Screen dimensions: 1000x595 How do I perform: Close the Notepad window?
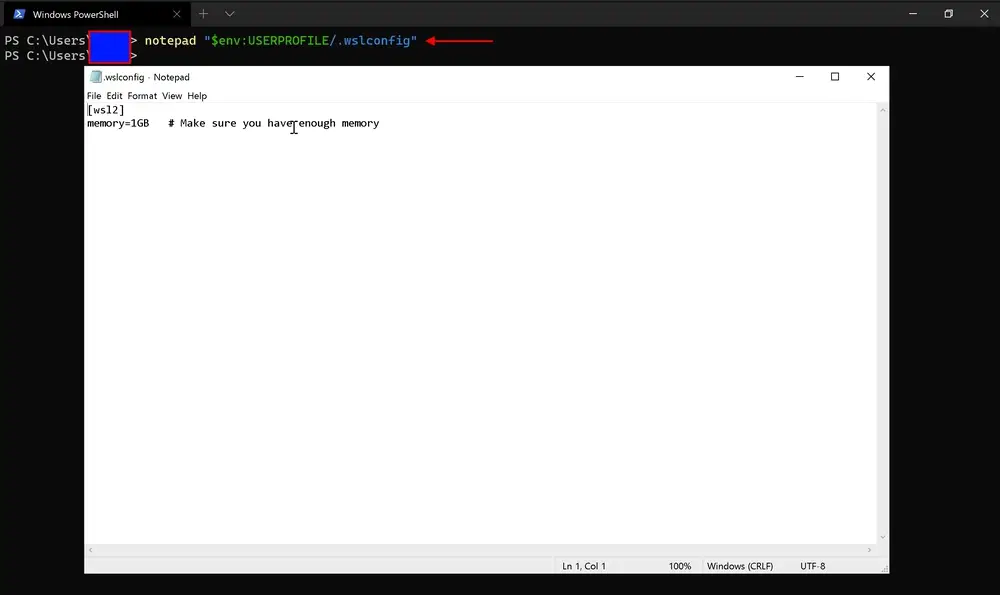871,77
